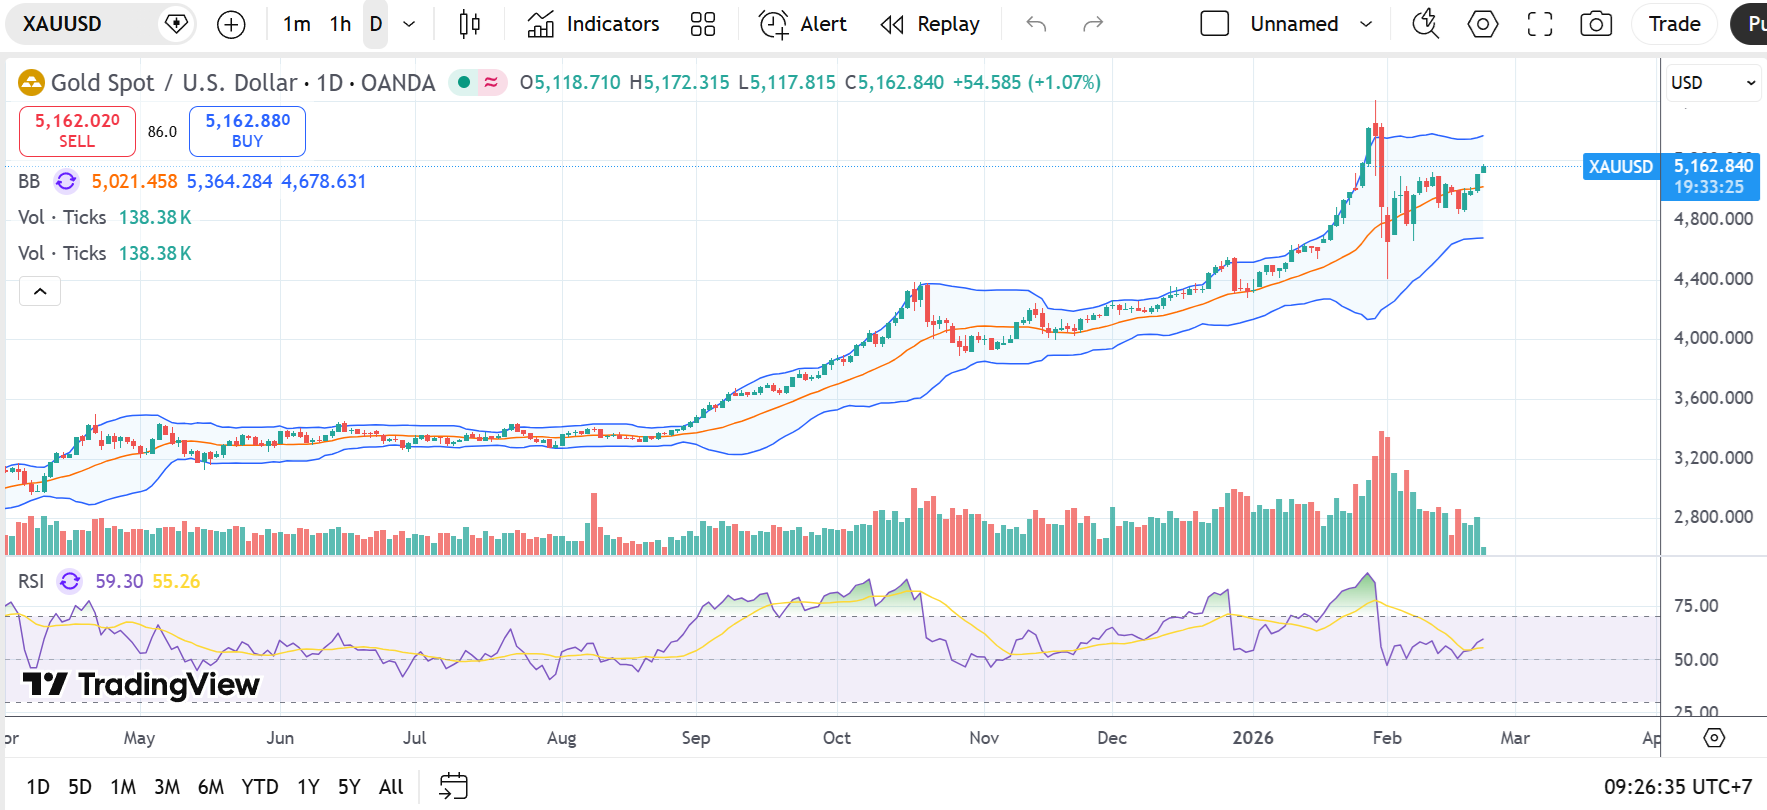Expand the timeframe interval dropdown arrow
The width and height of the screenshot is (1767, 810).
[409, 24]
